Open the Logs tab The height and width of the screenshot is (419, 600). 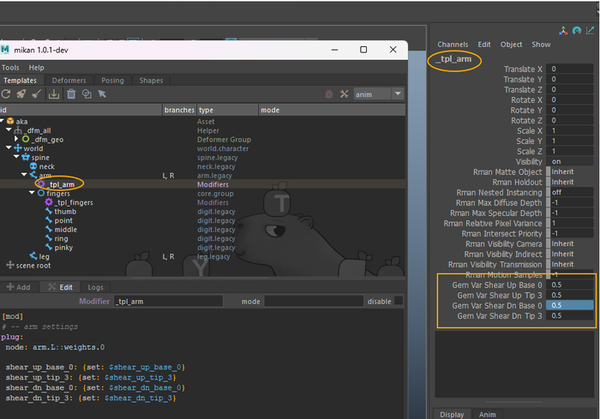(93, 286)
